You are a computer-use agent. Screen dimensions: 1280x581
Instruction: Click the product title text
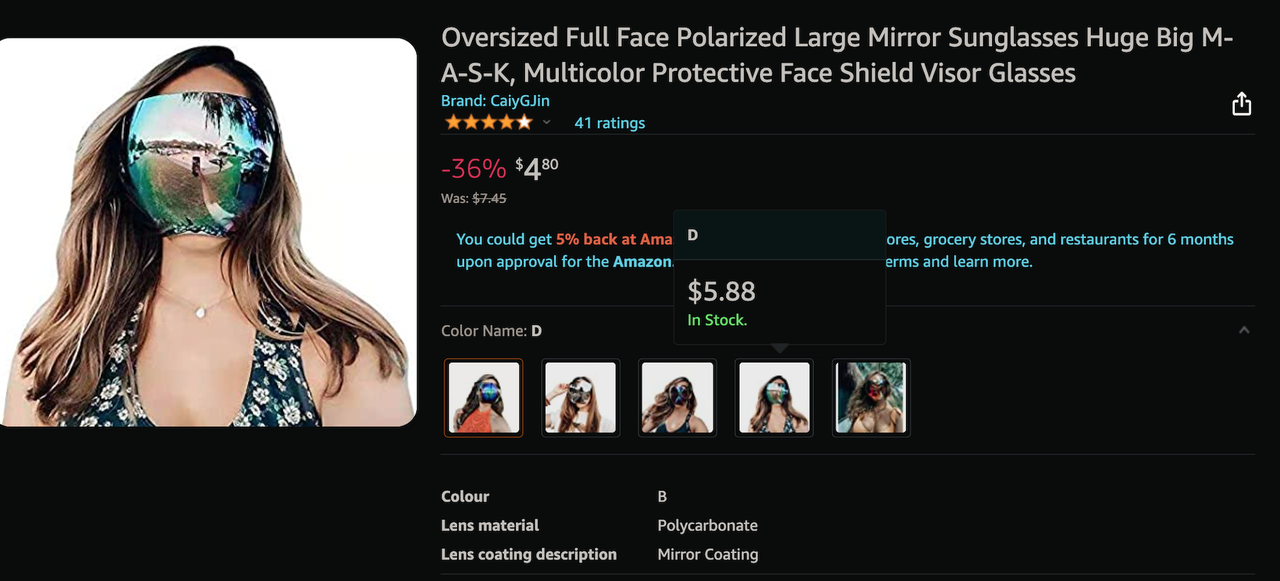[x=837, y=55]
